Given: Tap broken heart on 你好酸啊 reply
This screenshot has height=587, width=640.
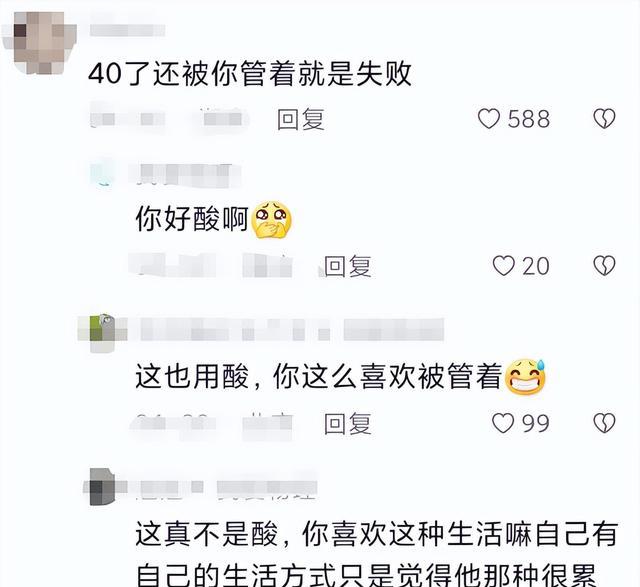Looking at the screenshot, I should [x=604, y=265].
